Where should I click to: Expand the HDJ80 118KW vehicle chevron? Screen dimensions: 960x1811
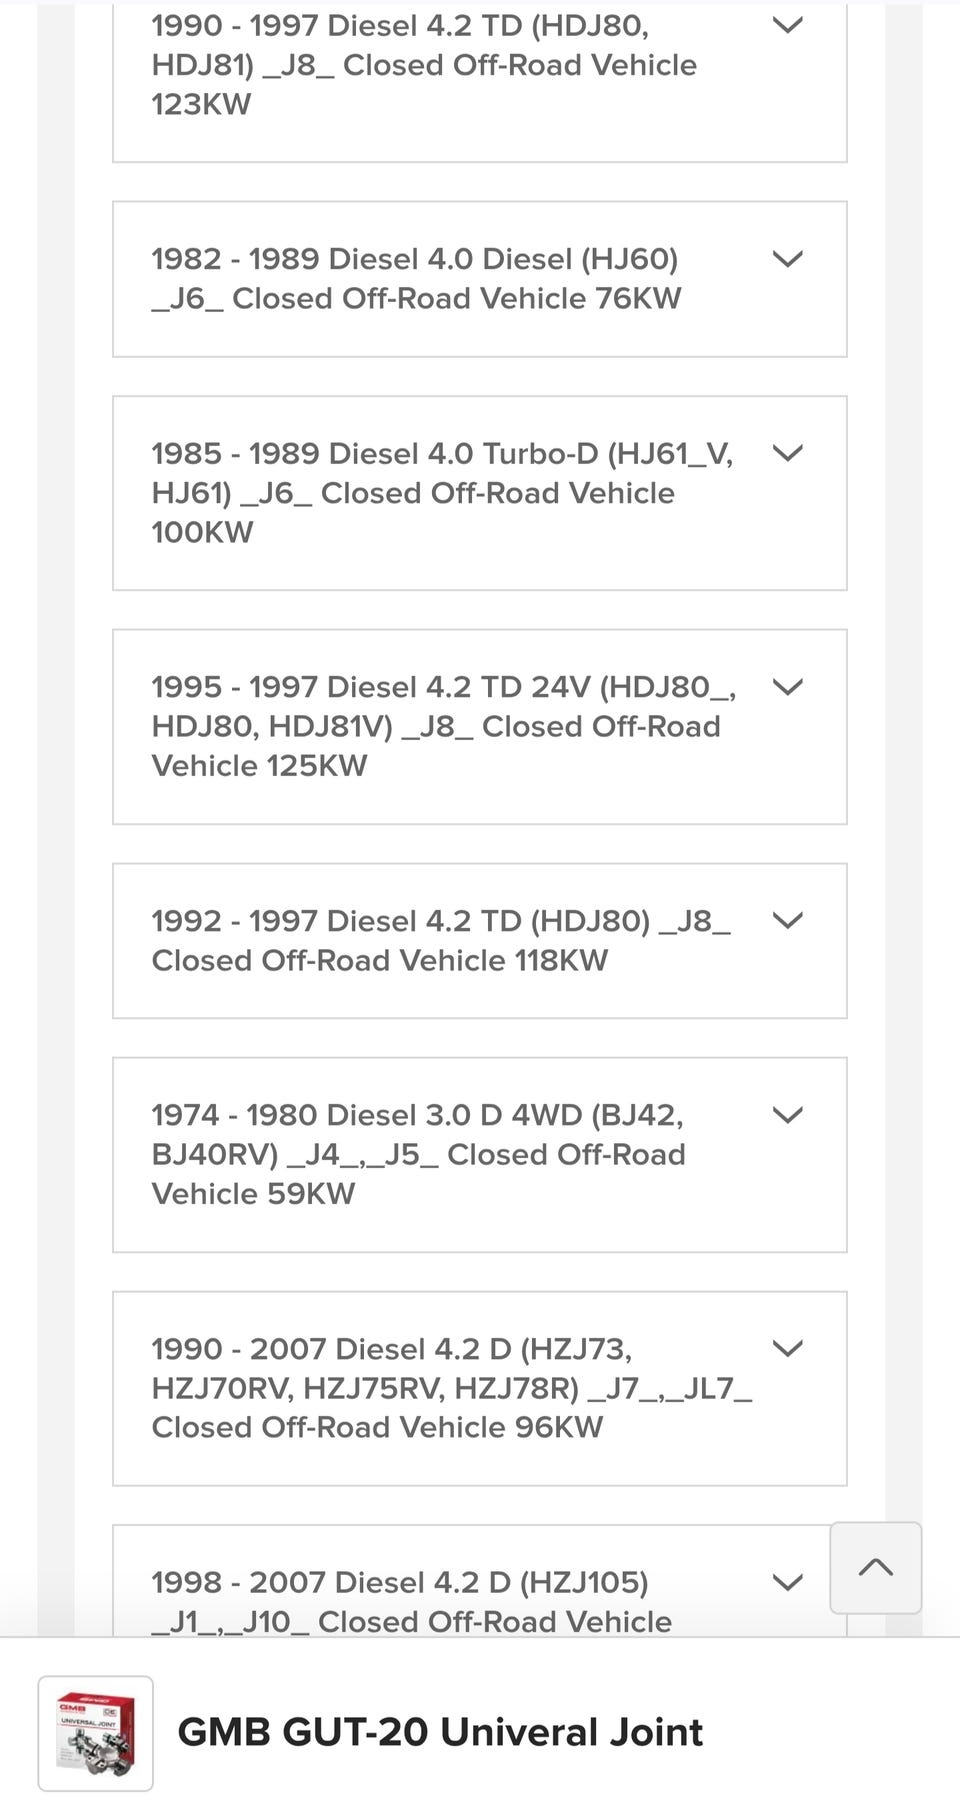tap(788, 921)
